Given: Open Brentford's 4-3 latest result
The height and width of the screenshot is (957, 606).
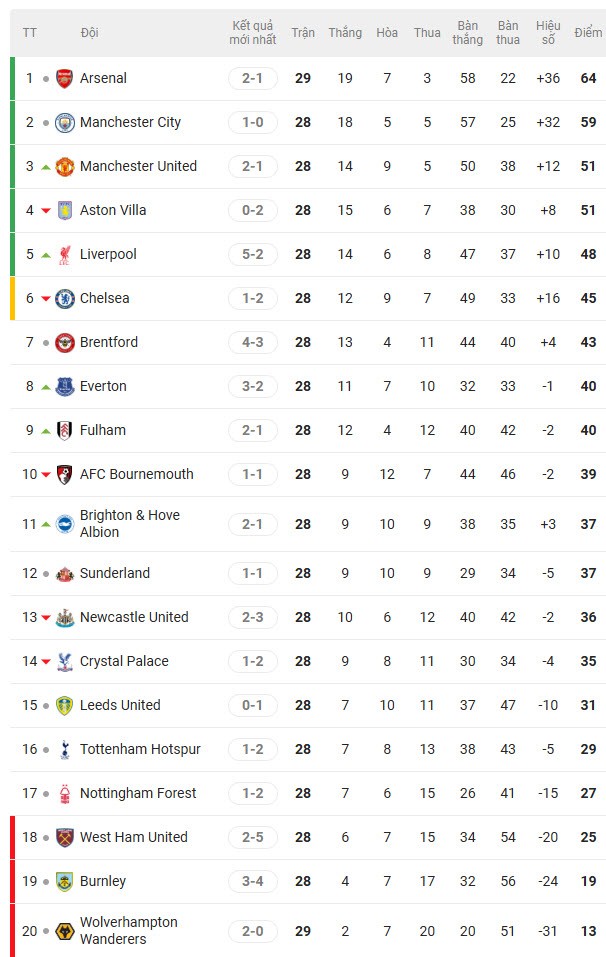Looking at the screenshot, I should [x=253, y=342].
